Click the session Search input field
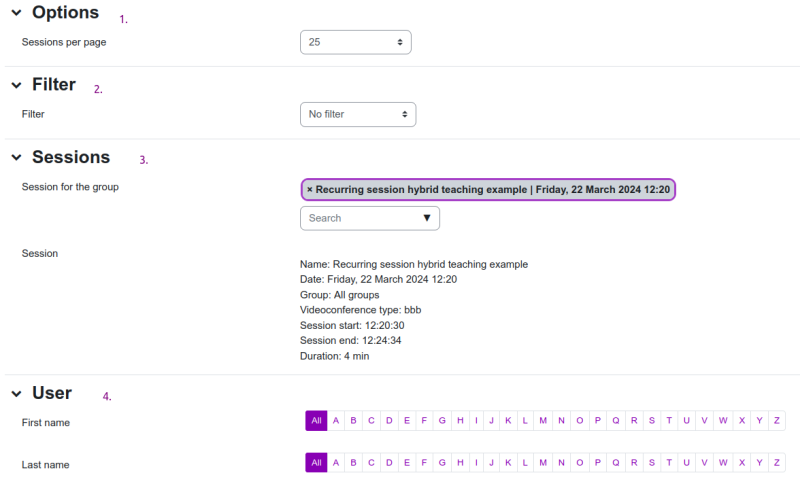The width and height of the screenshot is (800, 488). (x=360, y=218)
